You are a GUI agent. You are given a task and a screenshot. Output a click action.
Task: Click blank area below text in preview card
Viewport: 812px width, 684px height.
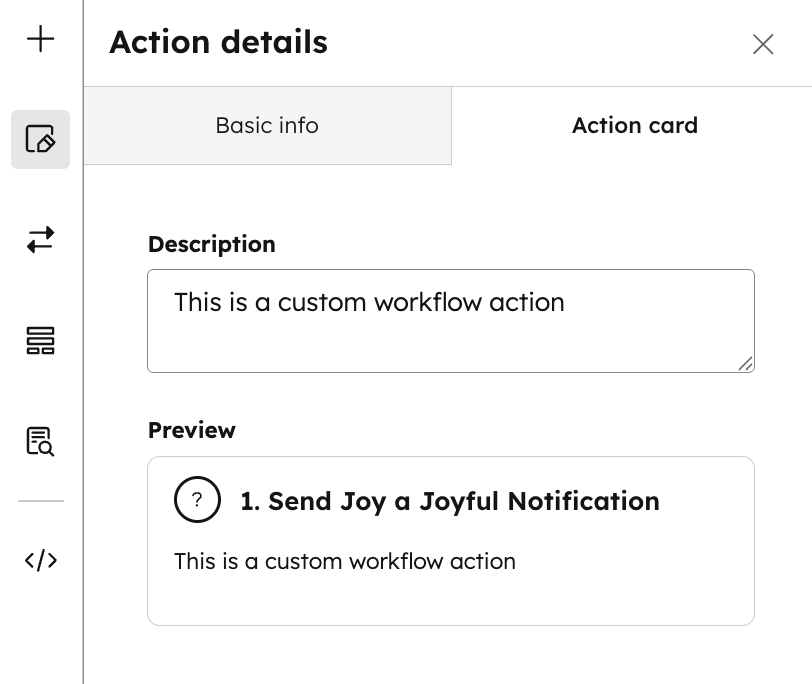point(450,600)
